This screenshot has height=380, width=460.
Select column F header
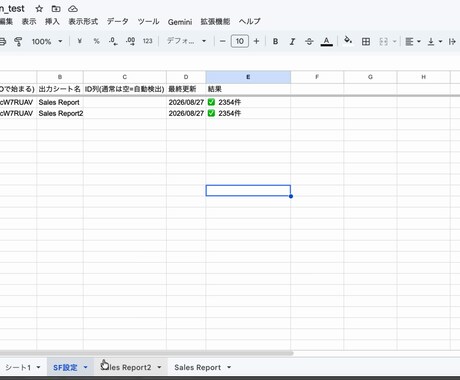pos(317,77)
